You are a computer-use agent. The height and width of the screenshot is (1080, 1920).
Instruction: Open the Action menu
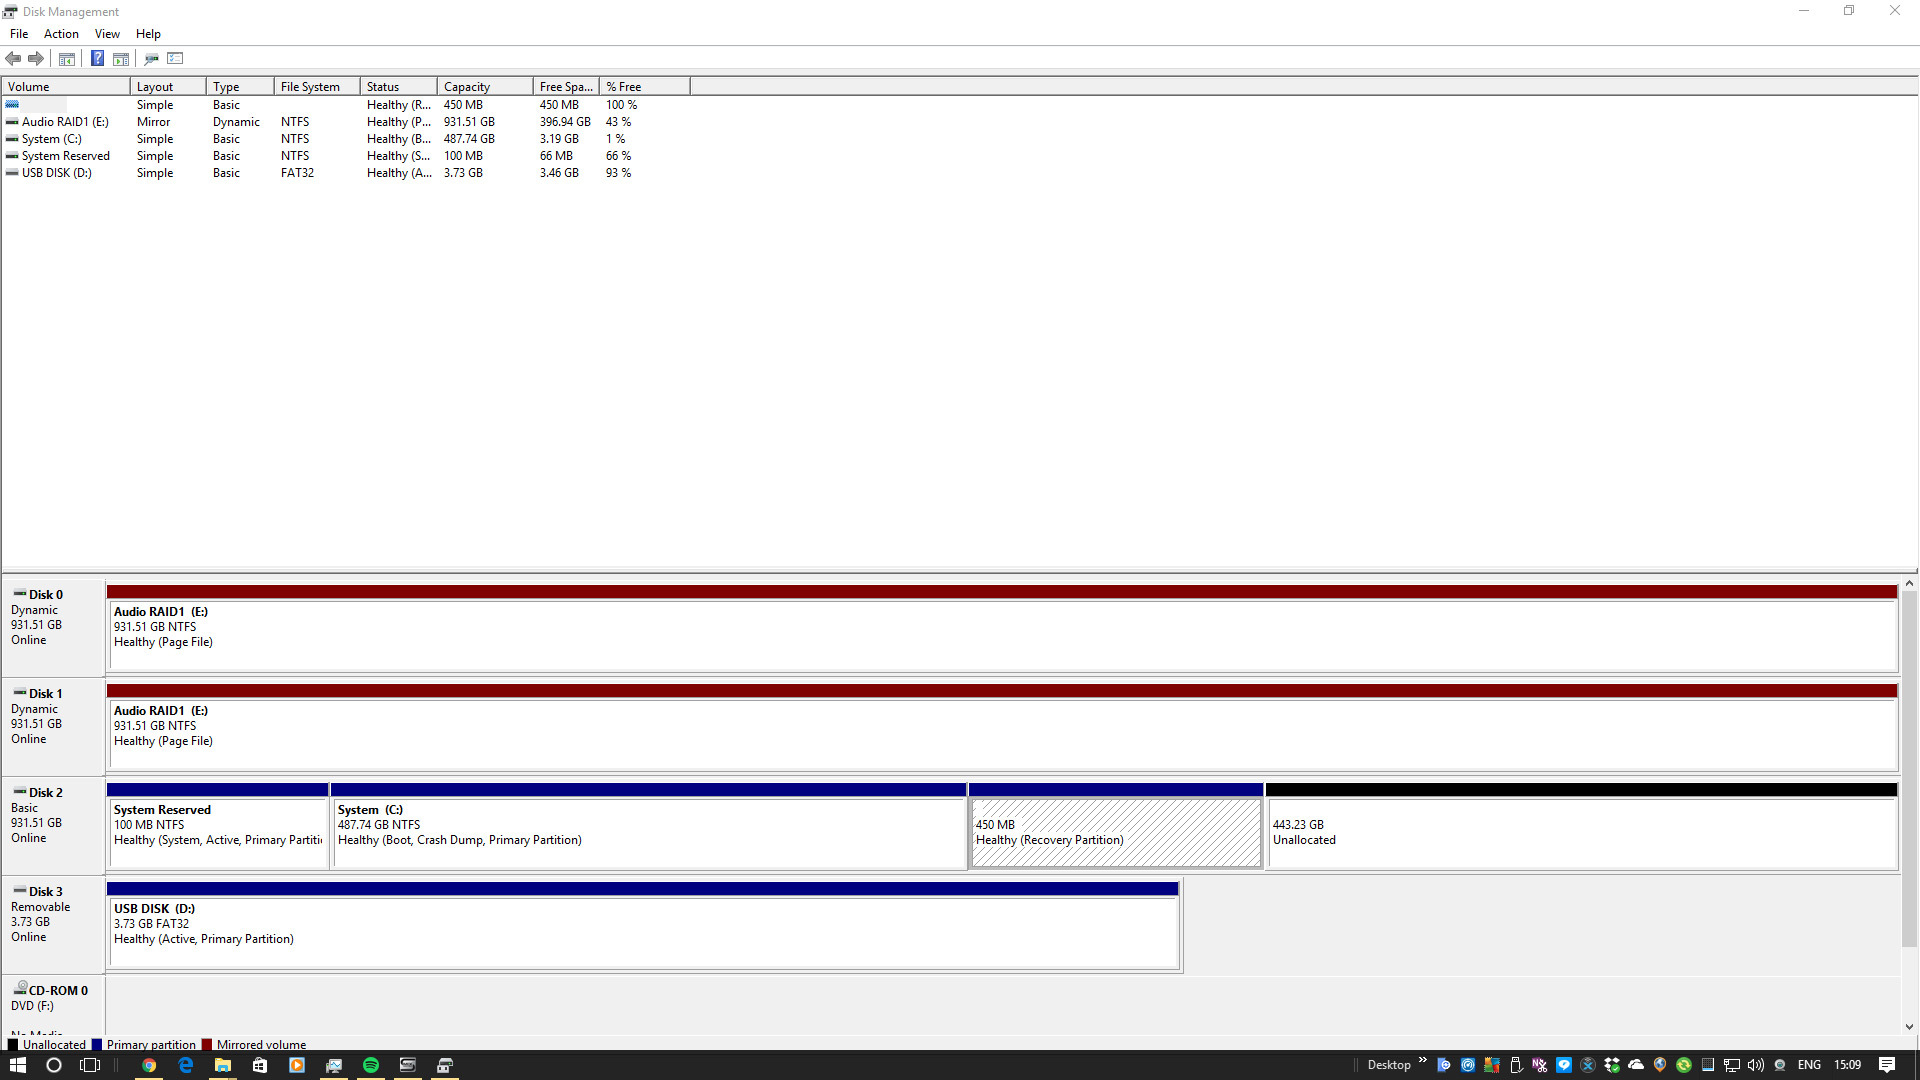(61, 33)
